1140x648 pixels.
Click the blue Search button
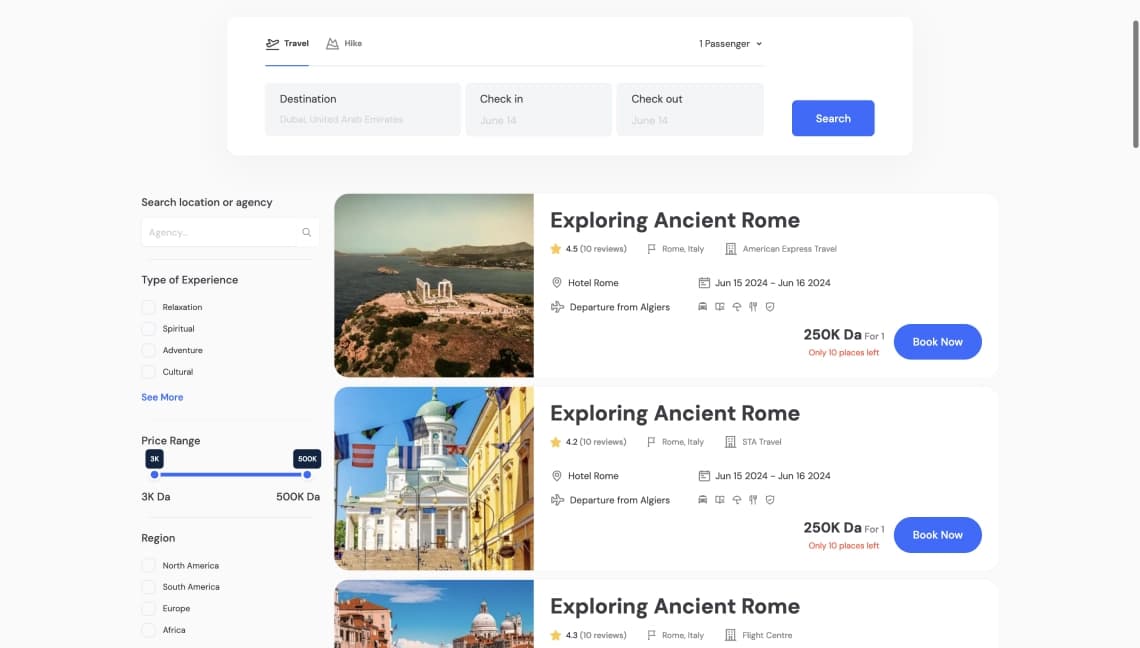pos(833,118)
